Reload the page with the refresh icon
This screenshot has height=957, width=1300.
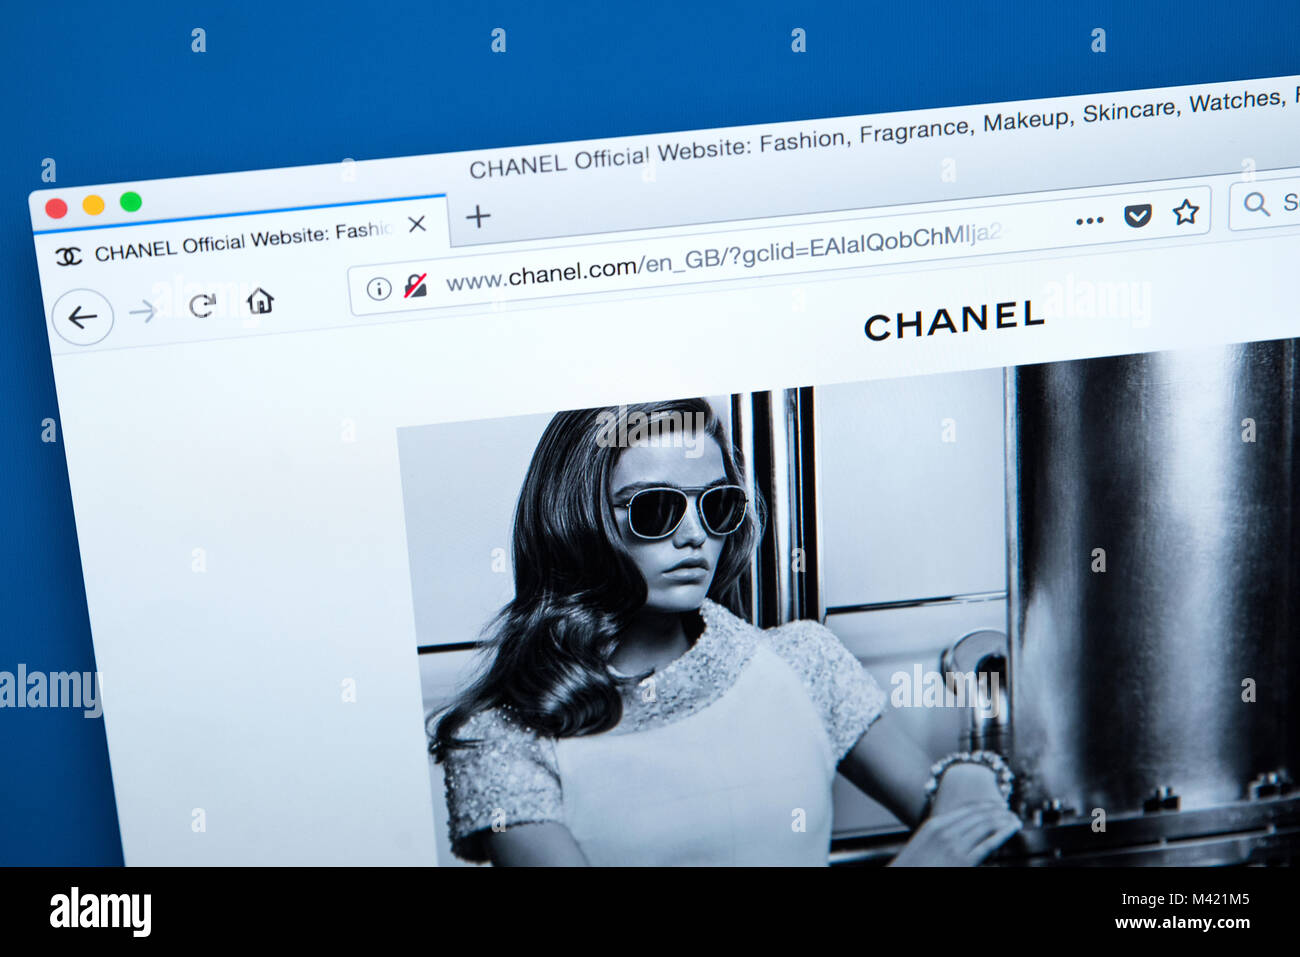coord(202,305)
